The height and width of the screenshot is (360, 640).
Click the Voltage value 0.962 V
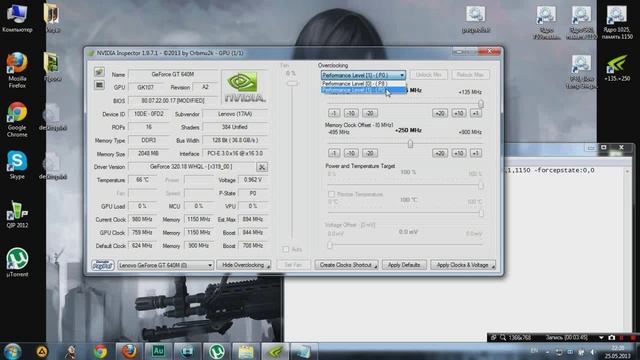(253, 180)
